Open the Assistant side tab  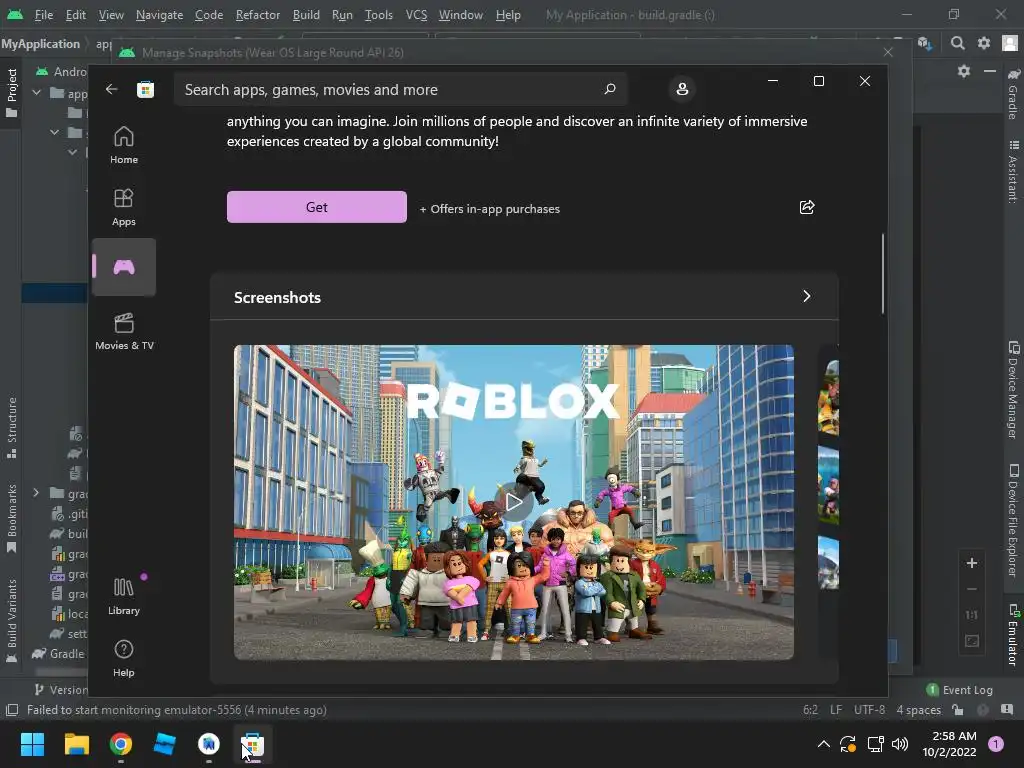click(x=1014, y=171)
